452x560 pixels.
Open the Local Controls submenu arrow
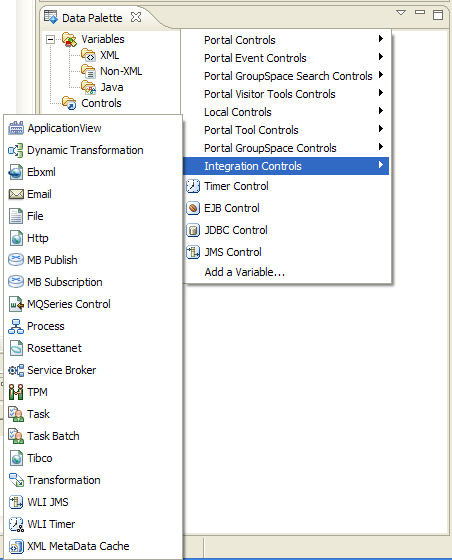coord(381,111)
